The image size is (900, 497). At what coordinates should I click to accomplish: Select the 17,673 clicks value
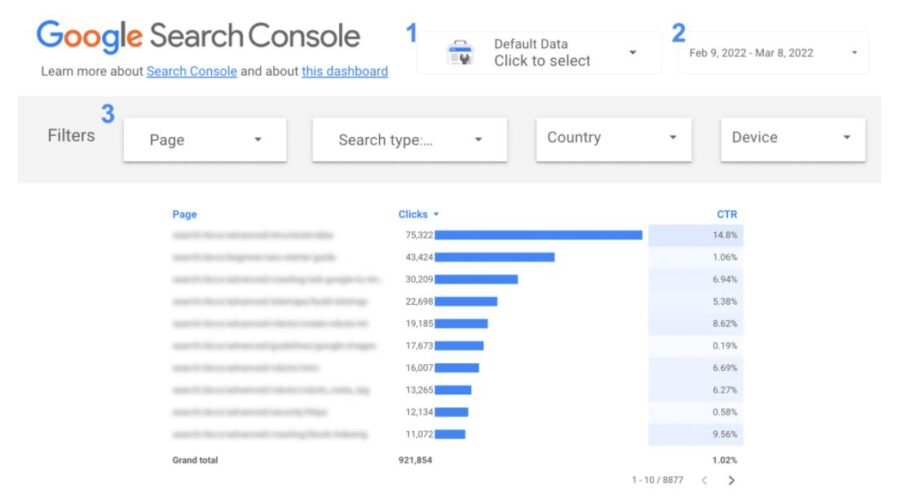click(419, 345)
